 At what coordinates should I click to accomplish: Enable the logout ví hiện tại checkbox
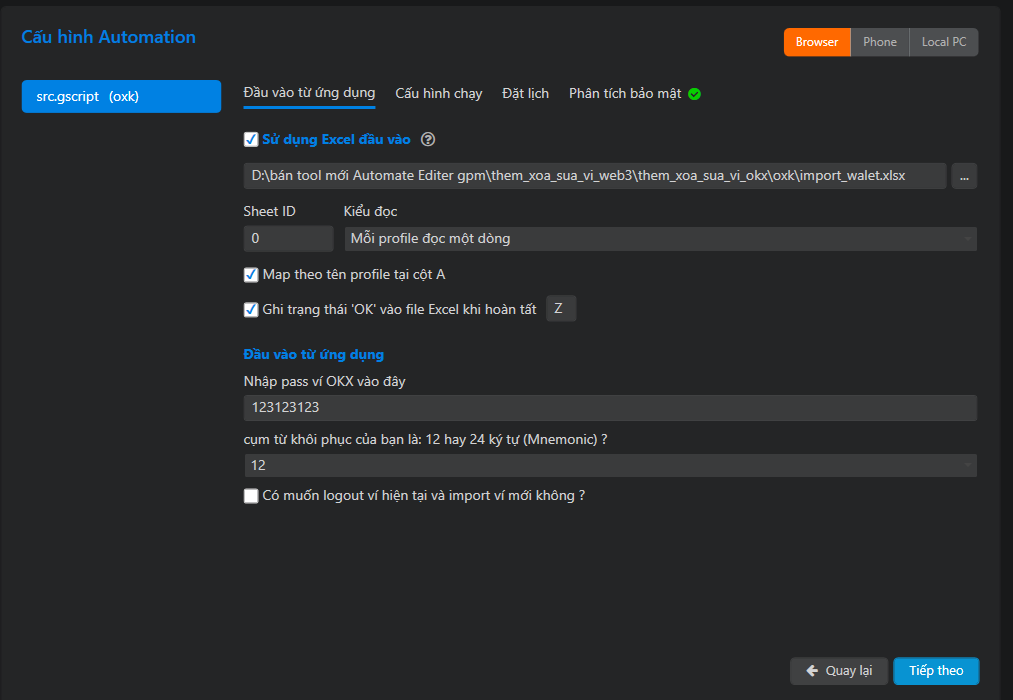tap(251, 495)
